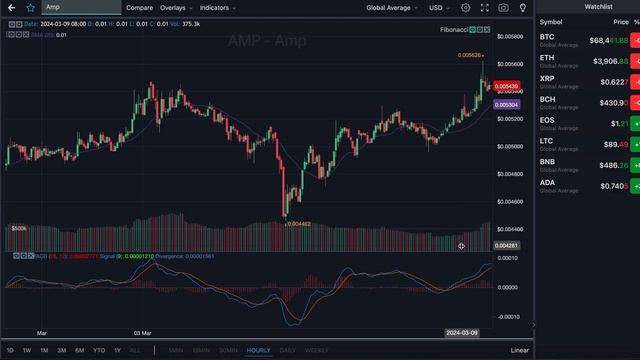The width and height of the screenshot is (640, 360).
Task: Click the 03 Mar label on time axis
Action: pyautogui.click(x=142, y=333)
